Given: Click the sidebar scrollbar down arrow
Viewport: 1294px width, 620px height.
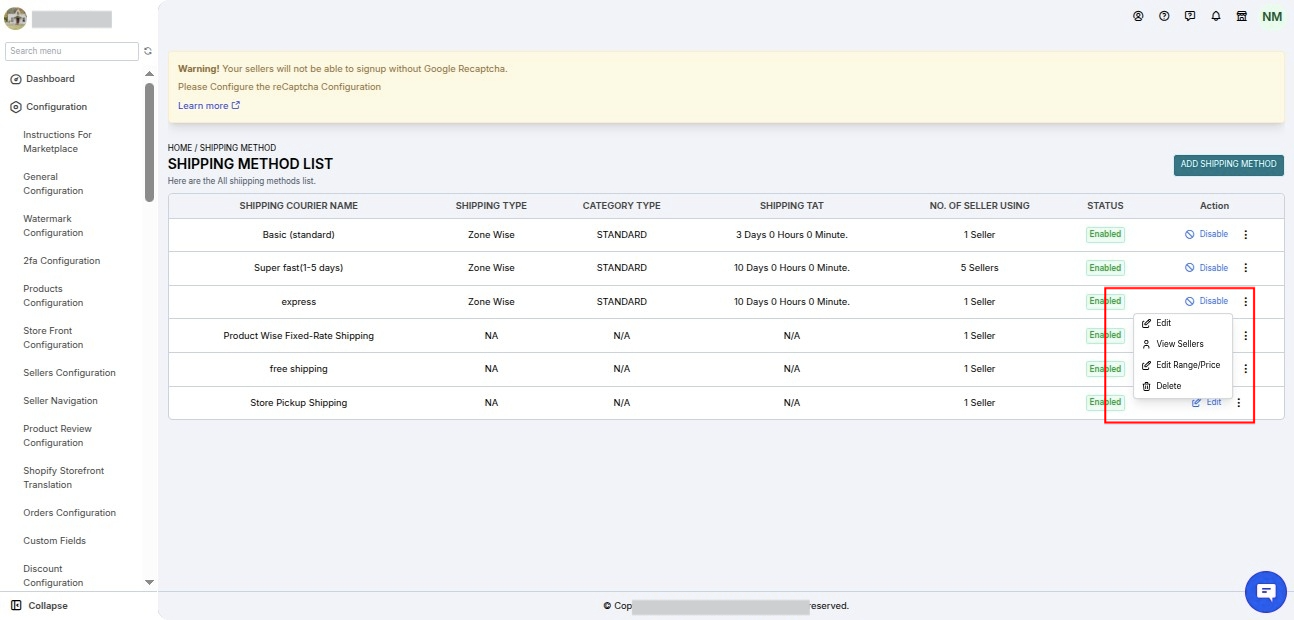Looking at the screenshot, I should tap(150, 582).
